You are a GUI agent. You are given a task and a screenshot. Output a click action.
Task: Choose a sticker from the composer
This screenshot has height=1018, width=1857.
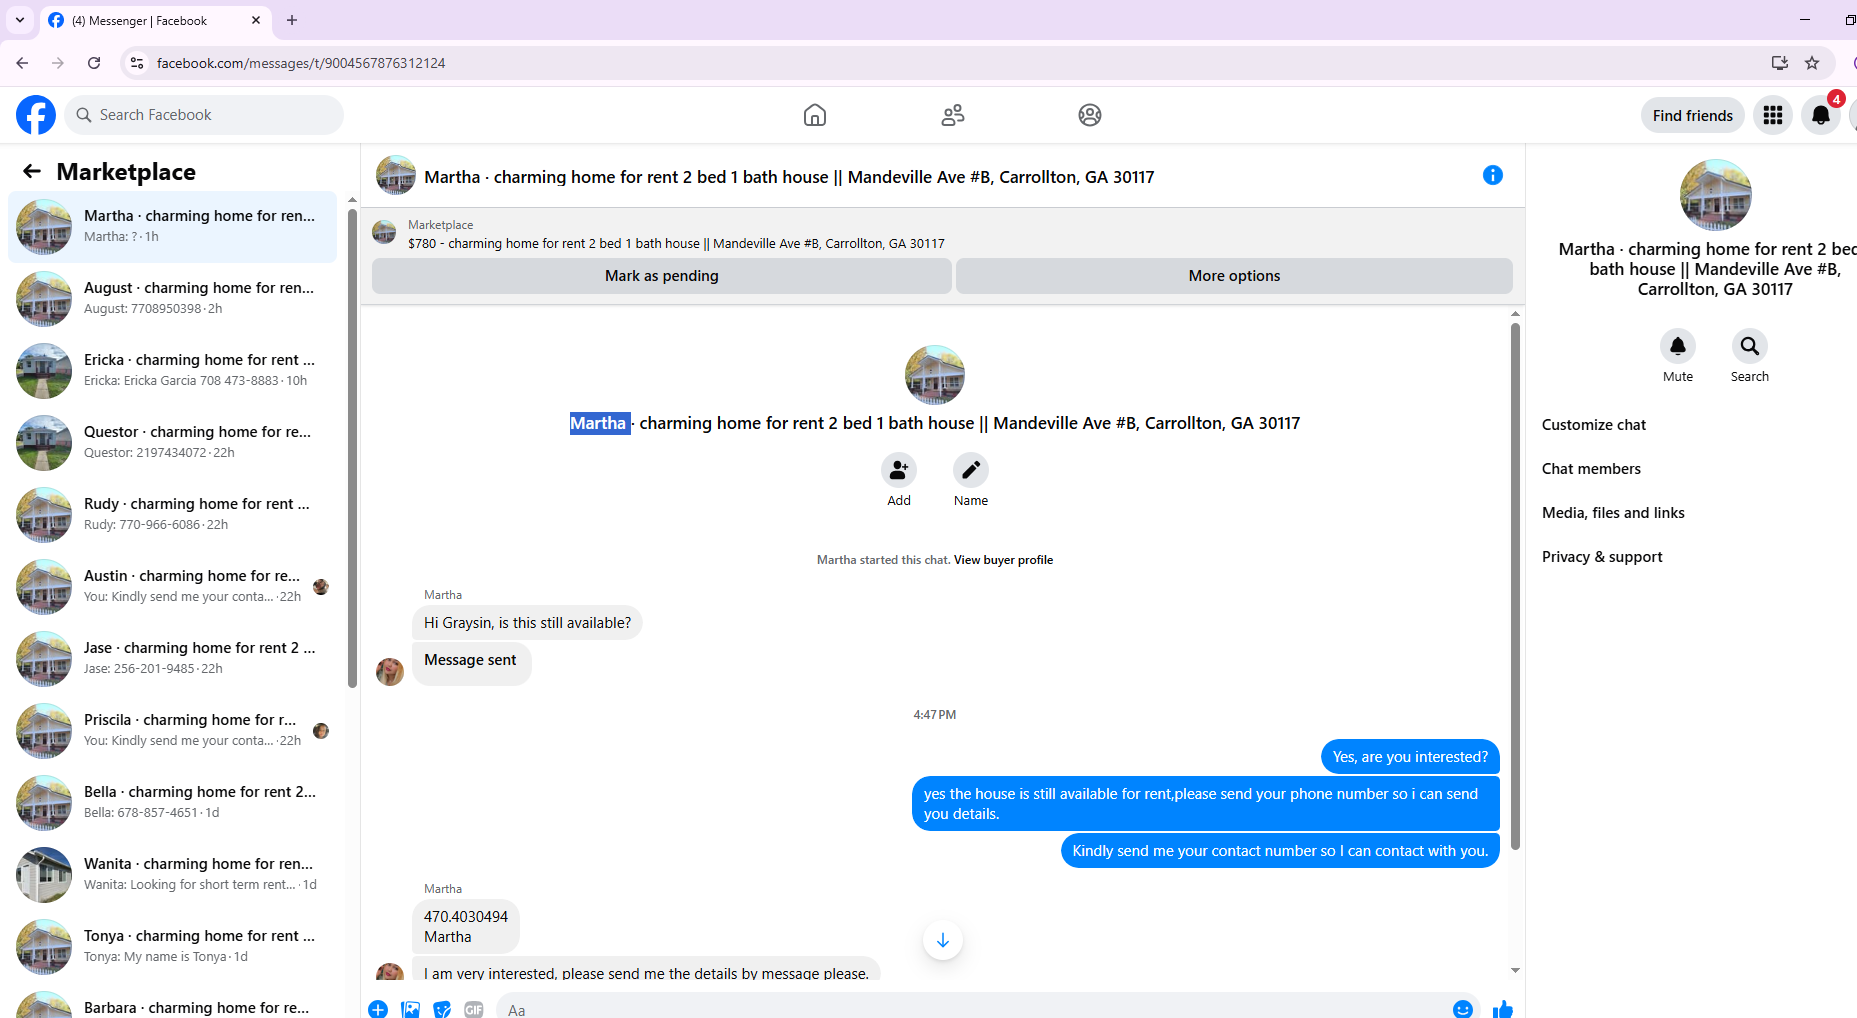[x=442, y=1009]
